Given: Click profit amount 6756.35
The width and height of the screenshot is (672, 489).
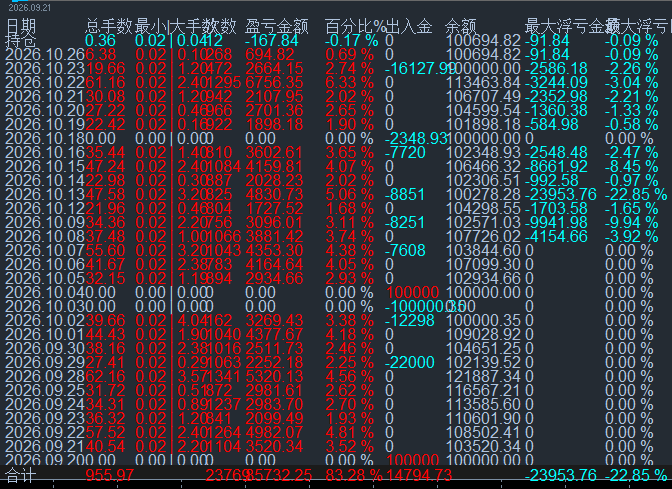Looking at the screenshot, I should pos(274,82).
